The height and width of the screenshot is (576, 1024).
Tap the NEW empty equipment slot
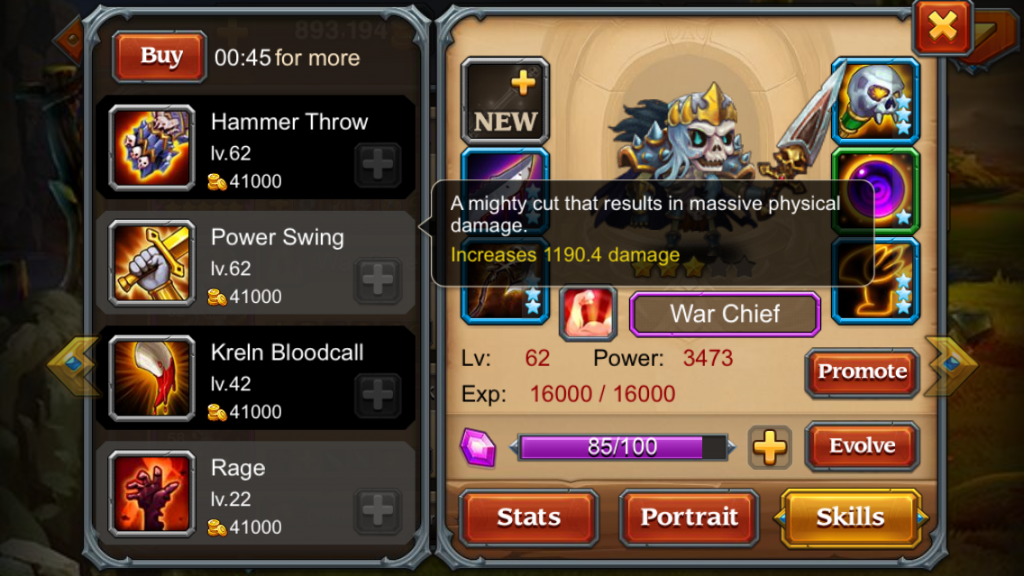click(x=505, y=101)
